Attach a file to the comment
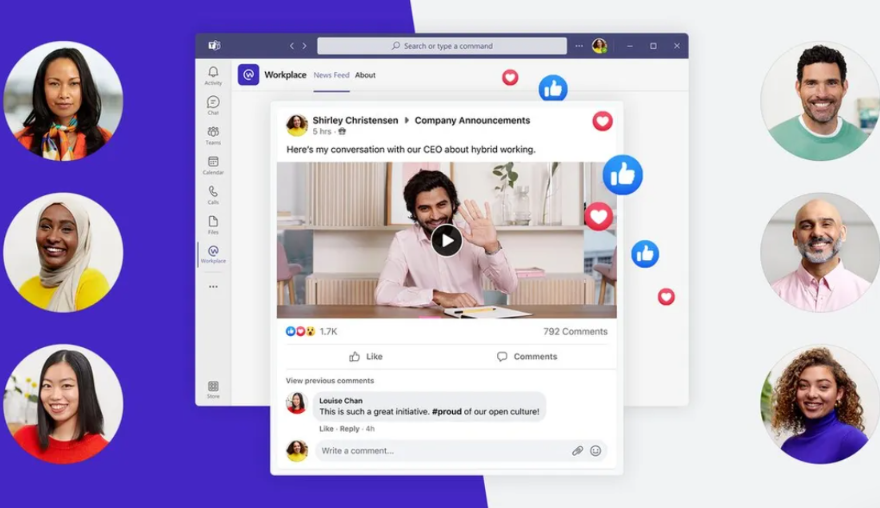Image resolution: width=880 pixels, height=508 pixels. (578, 451)
